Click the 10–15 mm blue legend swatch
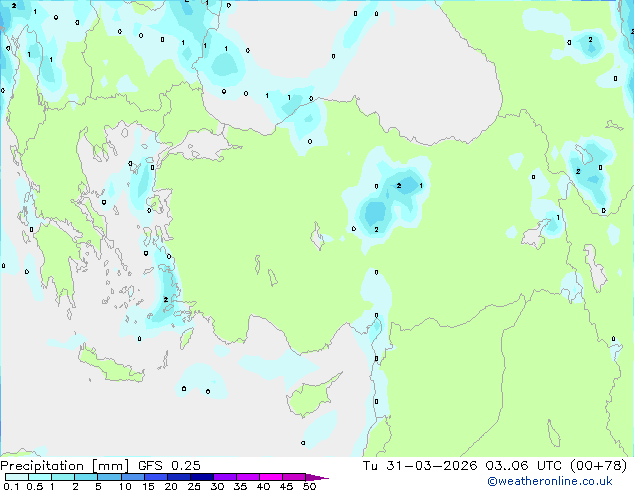Viewport: 634px width, 490px height. 132,477
